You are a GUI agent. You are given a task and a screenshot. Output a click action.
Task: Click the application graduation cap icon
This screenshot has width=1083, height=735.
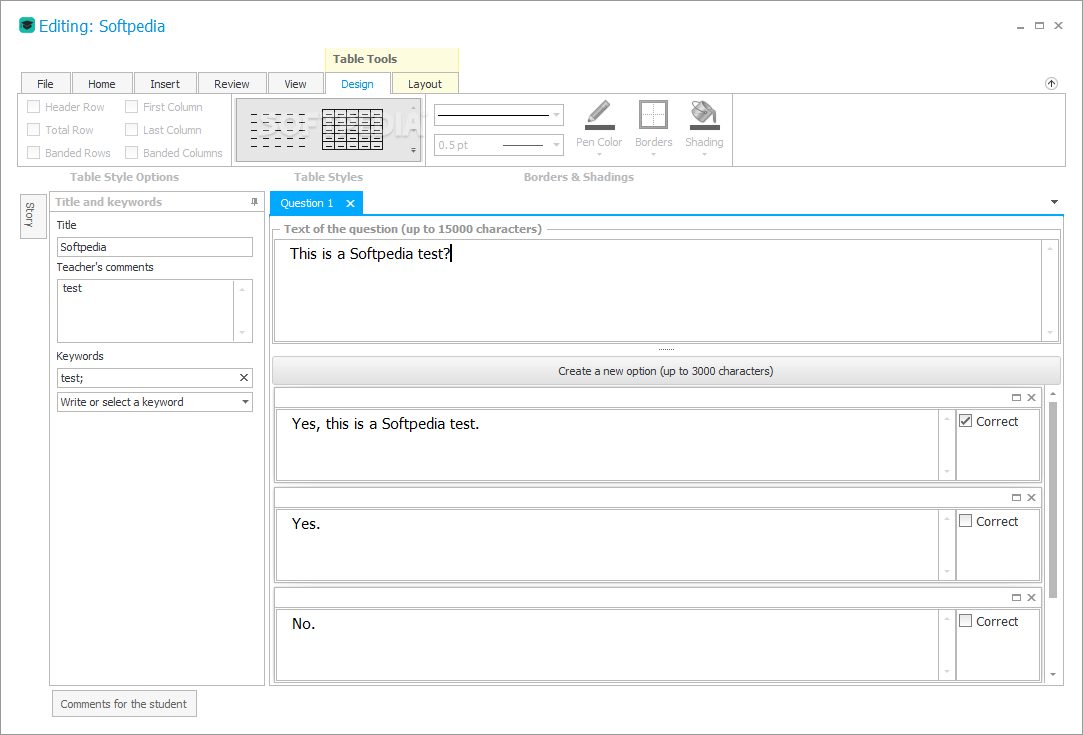(26, 26)
